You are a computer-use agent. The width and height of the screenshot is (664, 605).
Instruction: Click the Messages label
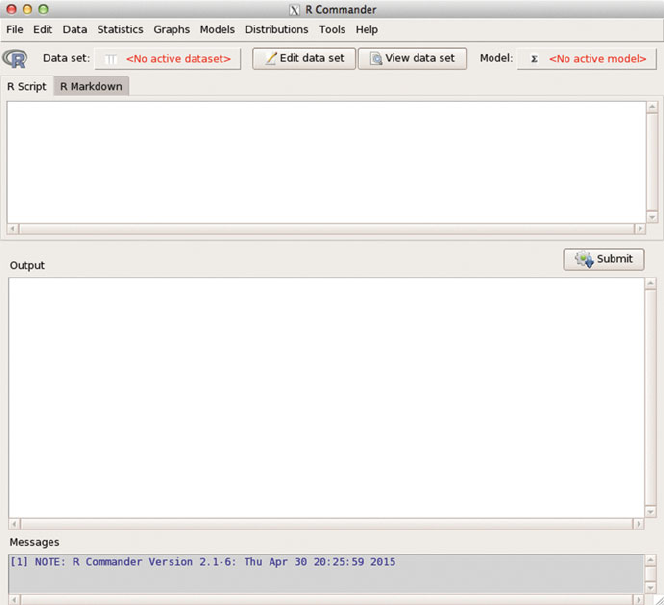[34, 542]
